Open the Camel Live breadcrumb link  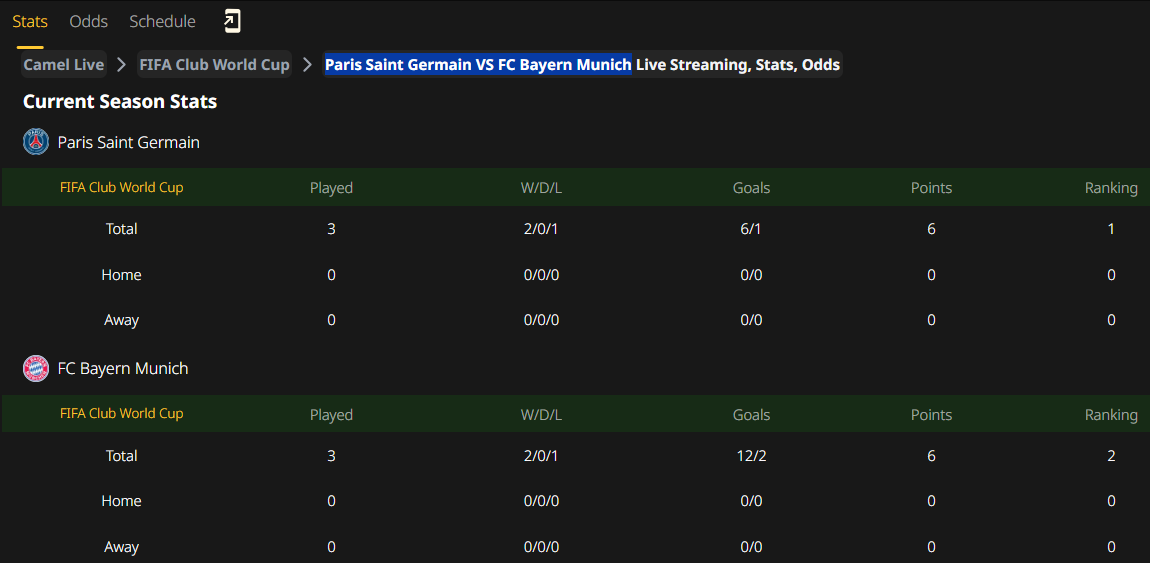point(64,65)
